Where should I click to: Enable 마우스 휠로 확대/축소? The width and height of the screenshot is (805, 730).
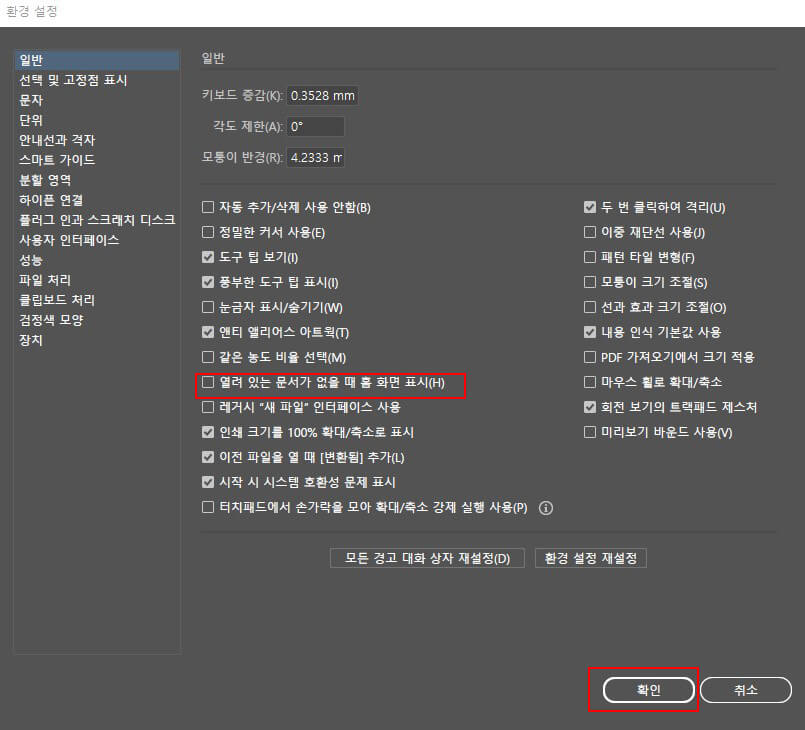pyautogui.click(x=590, y=382)
